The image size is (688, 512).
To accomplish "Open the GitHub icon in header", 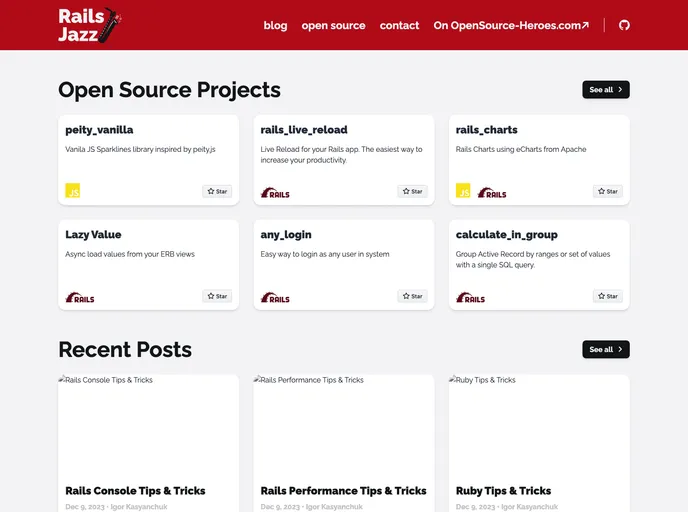I will 624,25.
